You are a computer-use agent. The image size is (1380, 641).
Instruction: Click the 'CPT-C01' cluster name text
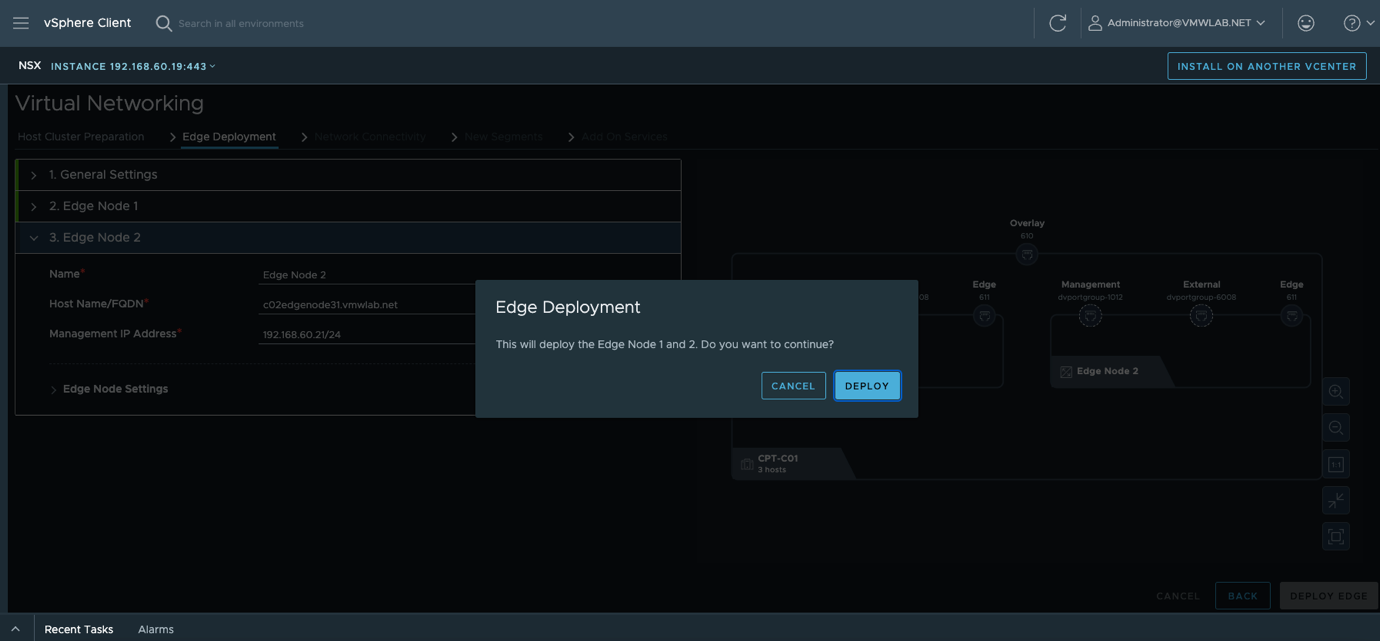(778, 458)
